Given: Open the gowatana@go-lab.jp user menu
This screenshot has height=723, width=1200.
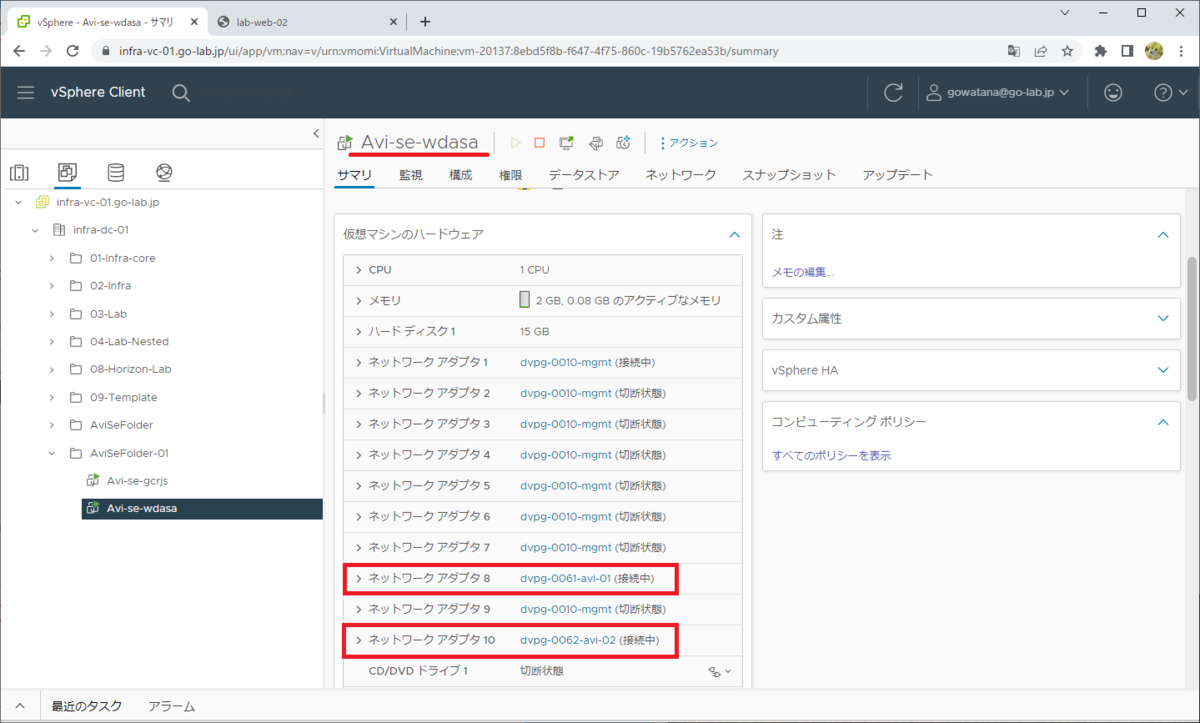Looking at the screenshot, I should click(x=998, y=92).
